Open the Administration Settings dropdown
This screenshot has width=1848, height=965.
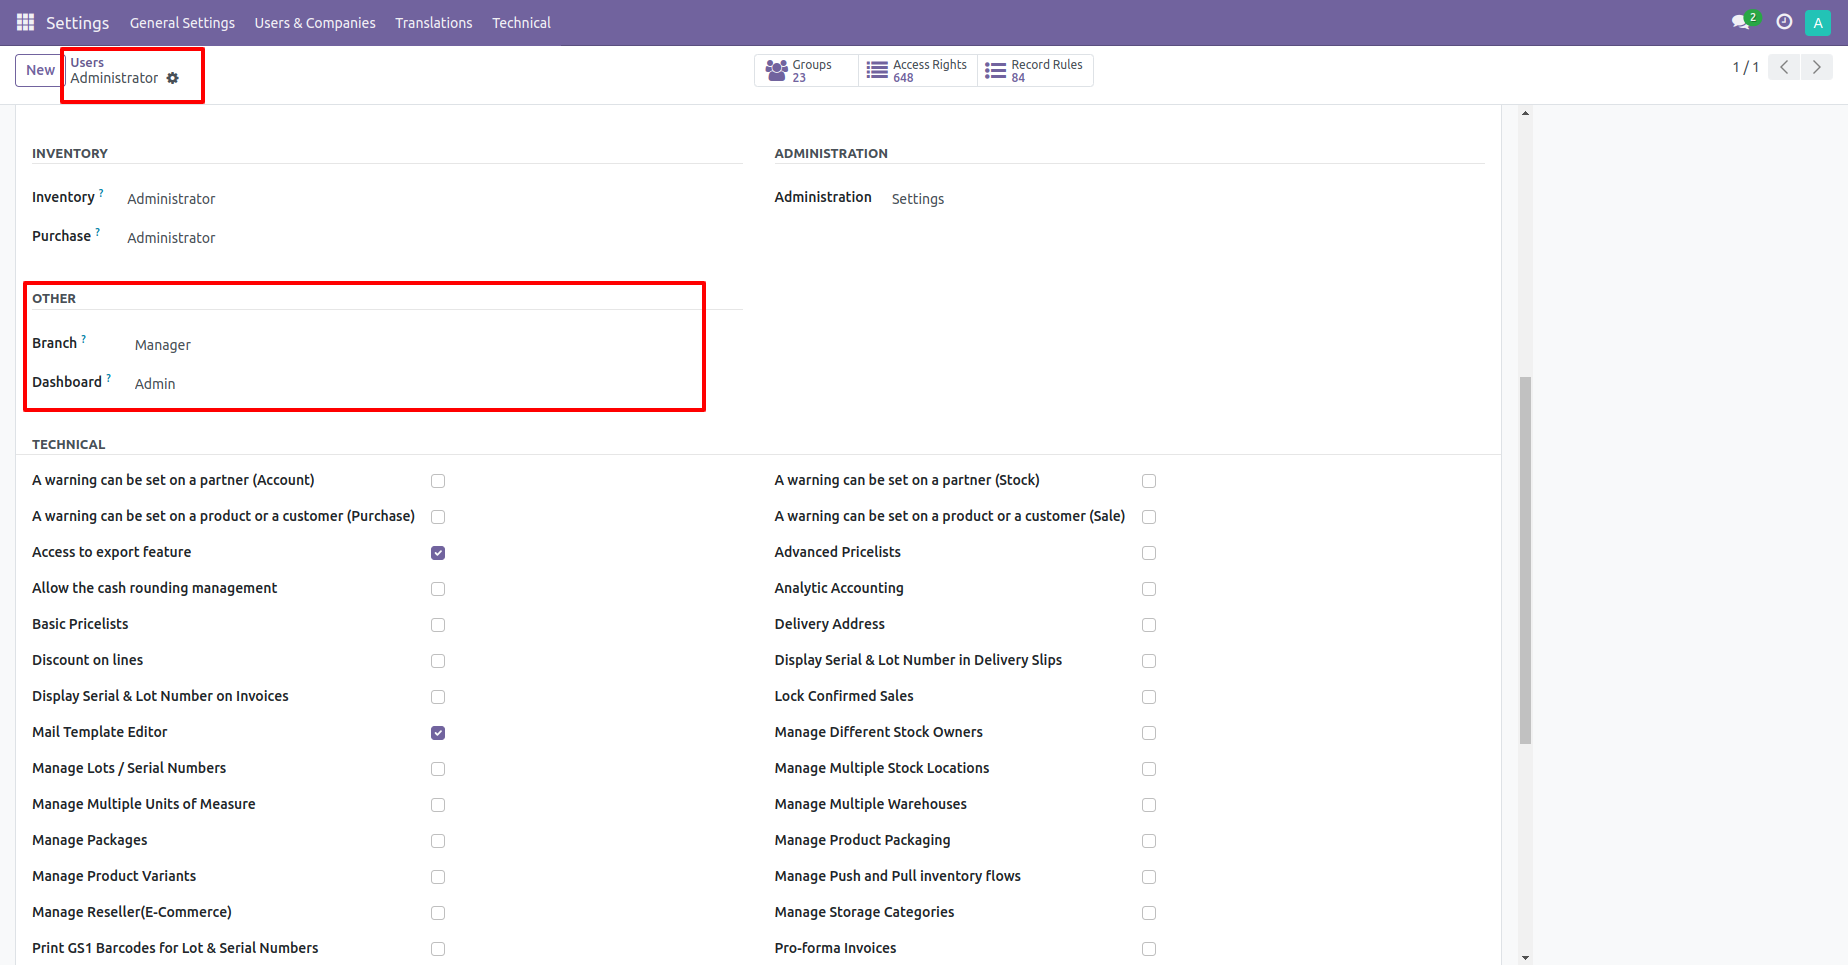click(917, 199)
